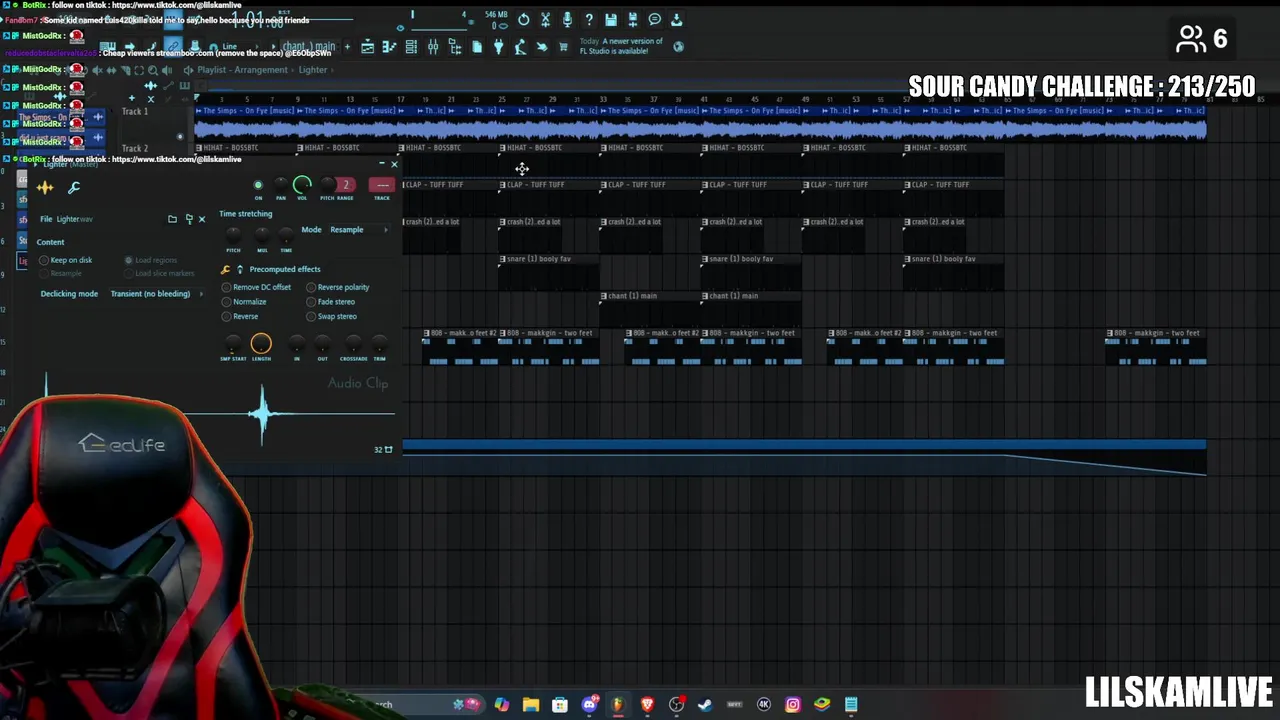Enable Reverse precomputed effect

point(240,316)
